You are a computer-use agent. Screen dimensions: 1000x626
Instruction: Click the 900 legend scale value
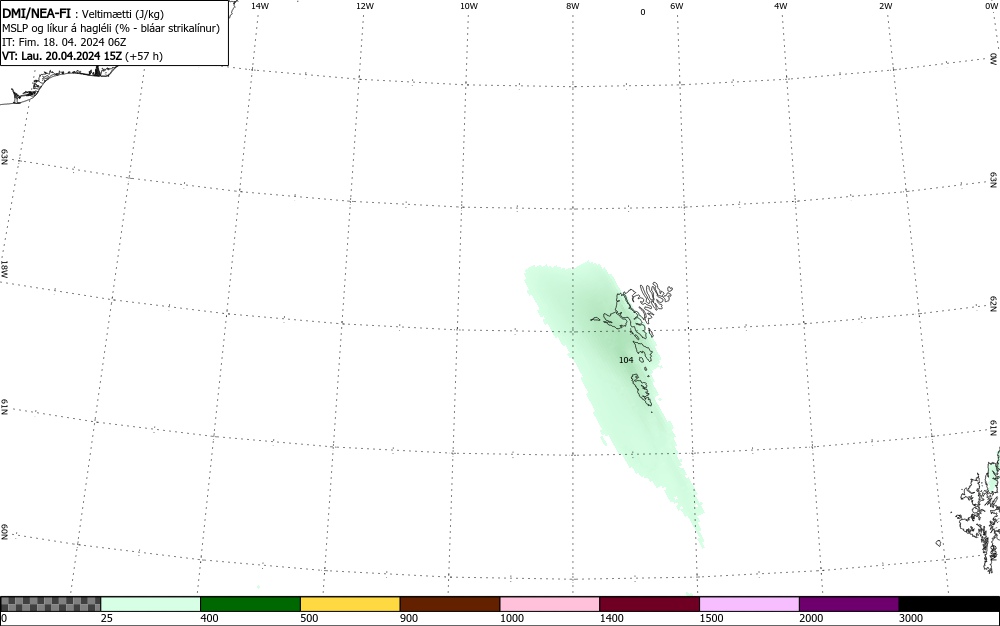coord(409,618)
